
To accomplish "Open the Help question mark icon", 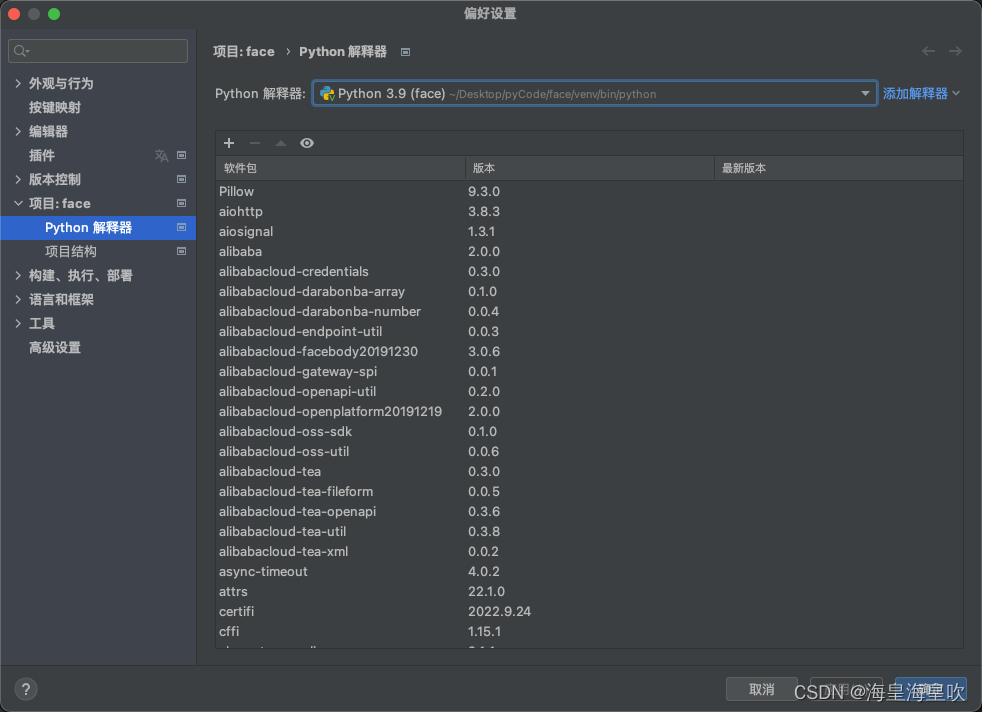I will click(25, 688).
